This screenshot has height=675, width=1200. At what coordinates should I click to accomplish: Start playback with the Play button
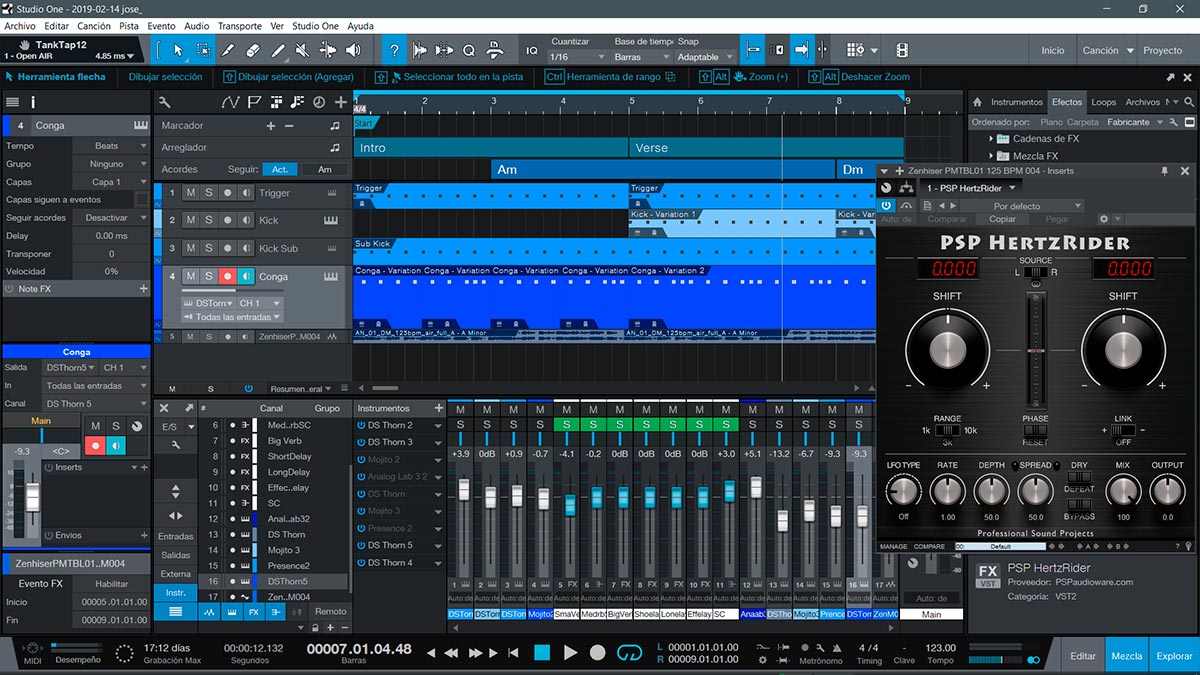point(570,653)
